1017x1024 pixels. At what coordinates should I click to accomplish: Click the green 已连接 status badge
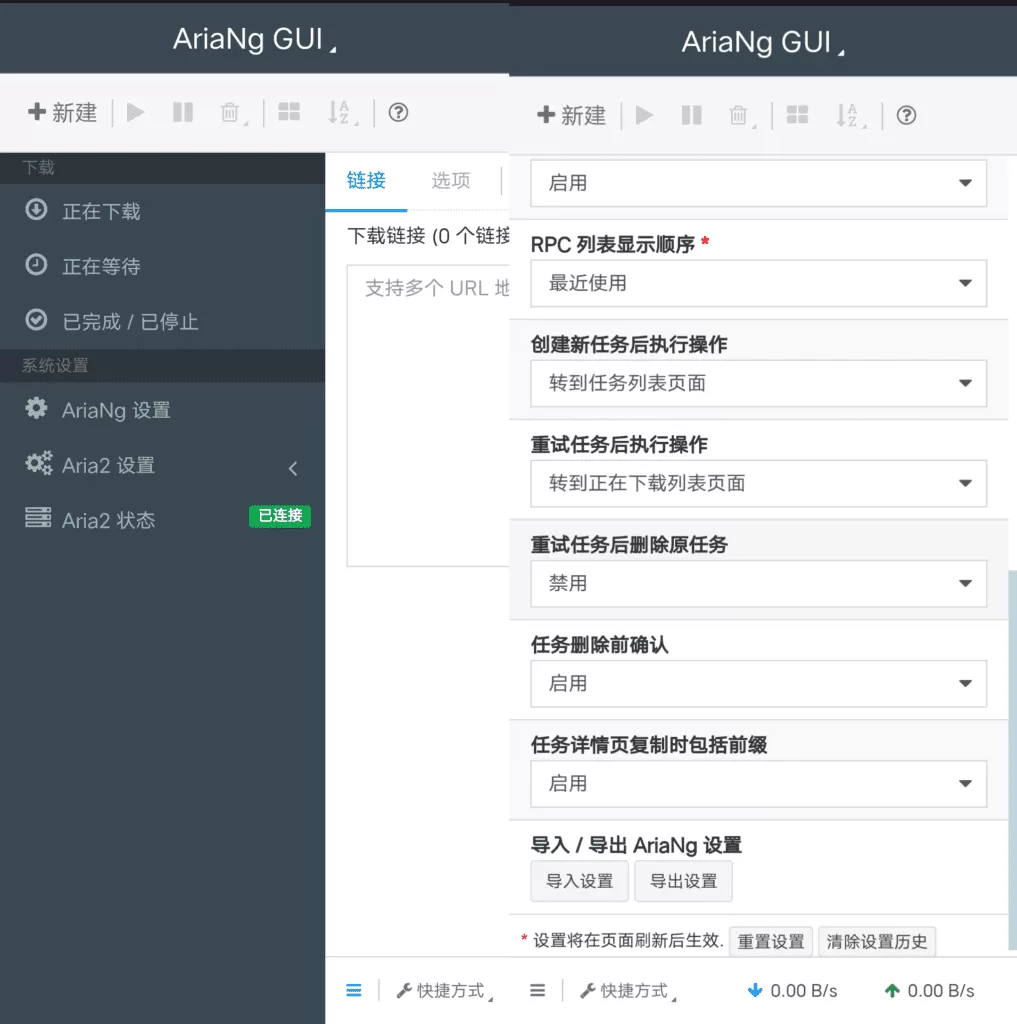(x=280, y=516)
